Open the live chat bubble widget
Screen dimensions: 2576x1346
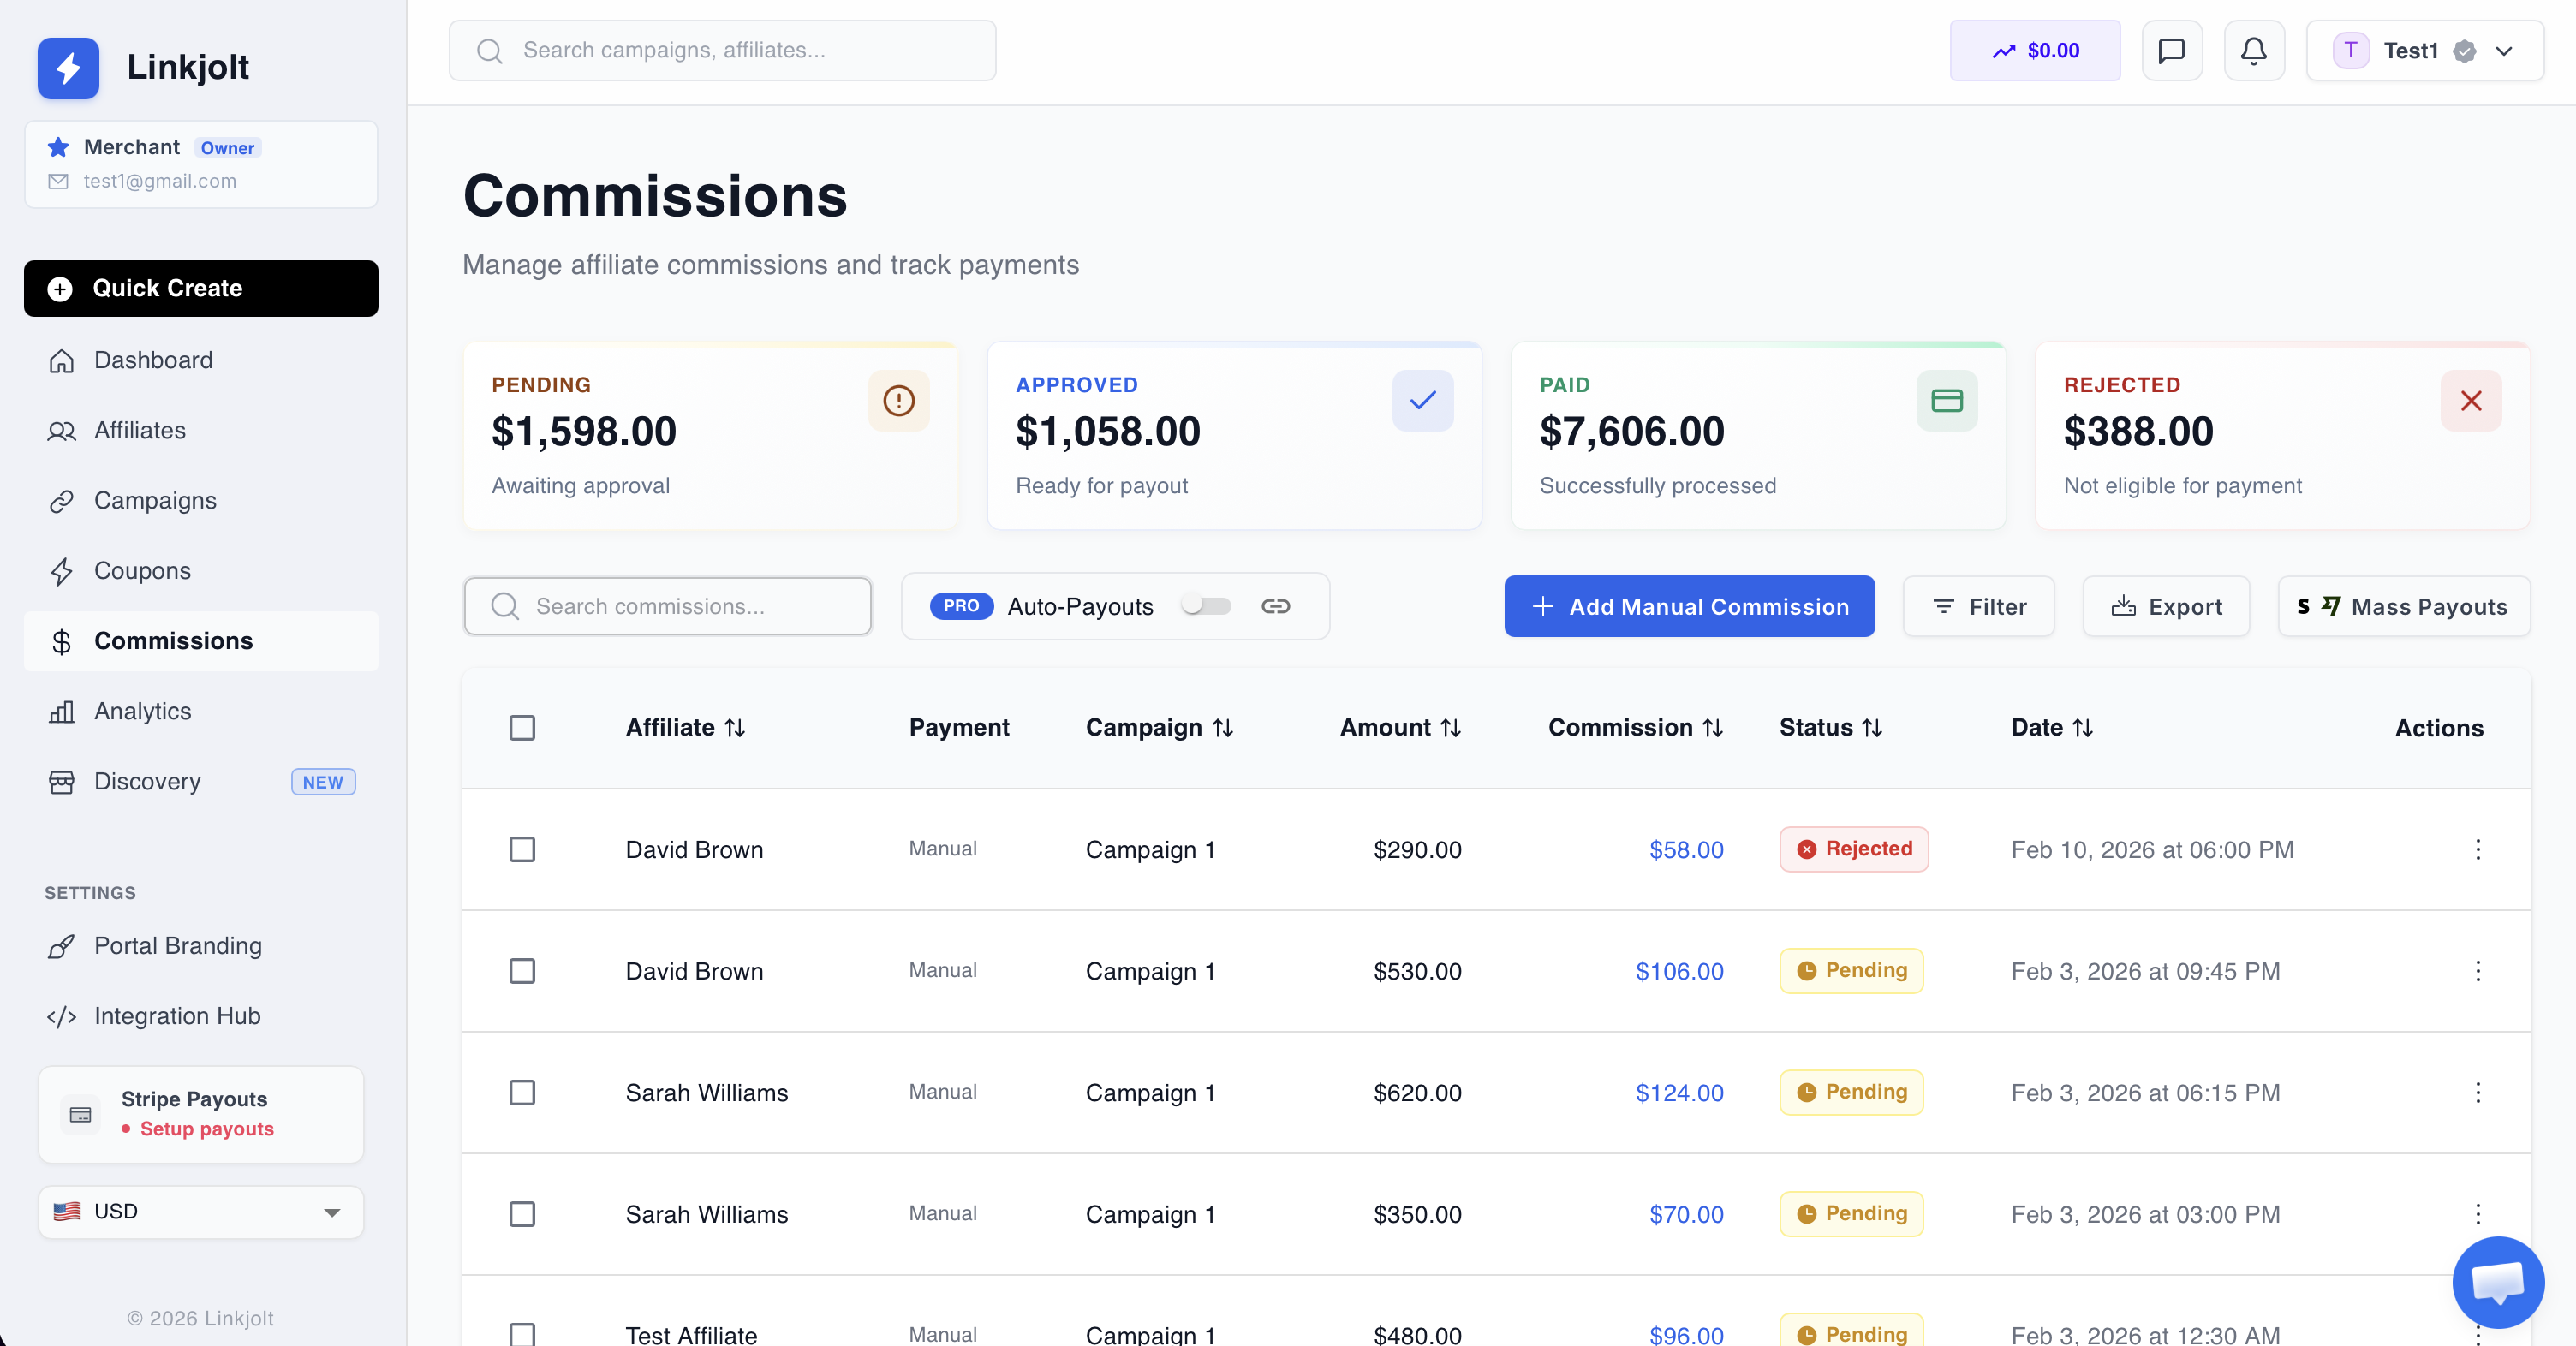coord(2497,1282)
